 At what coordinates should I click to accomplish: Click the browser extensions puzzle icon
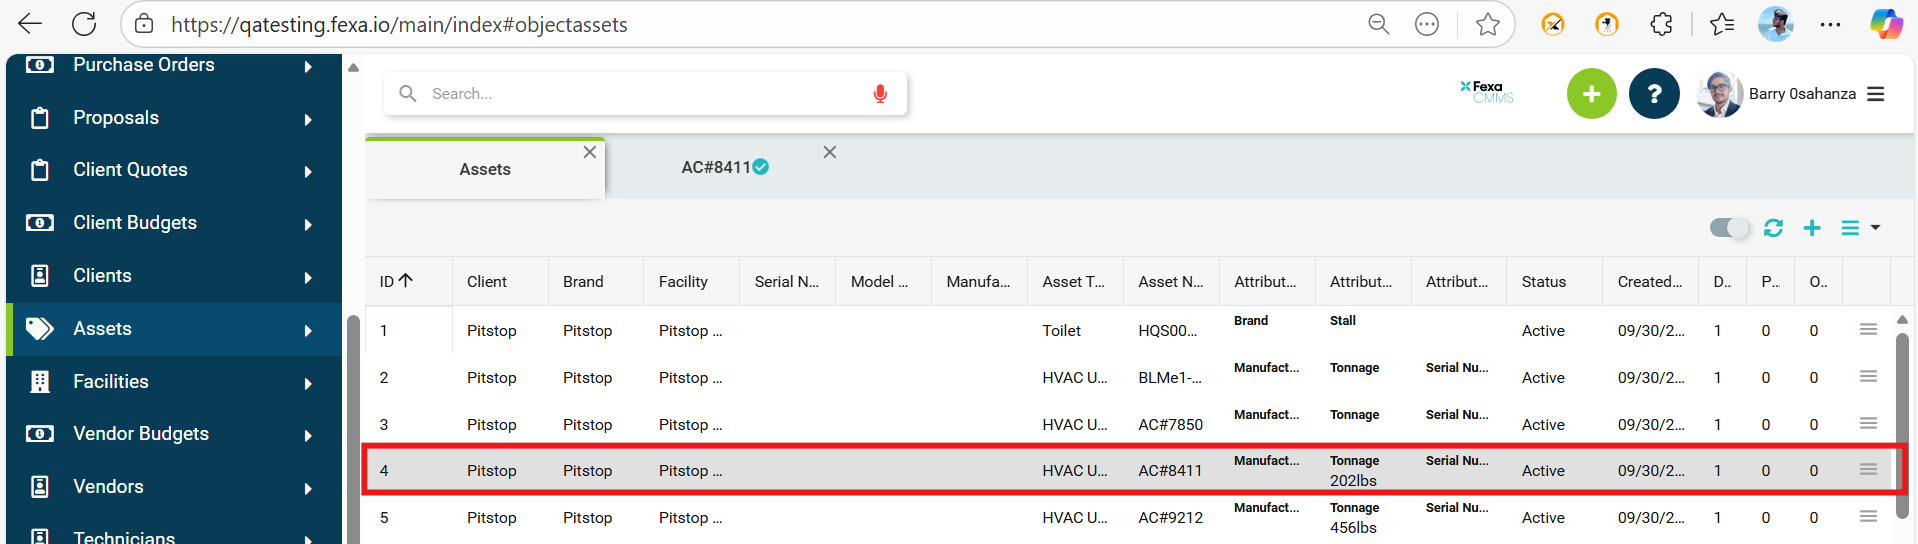click(x=1661, y=24)
